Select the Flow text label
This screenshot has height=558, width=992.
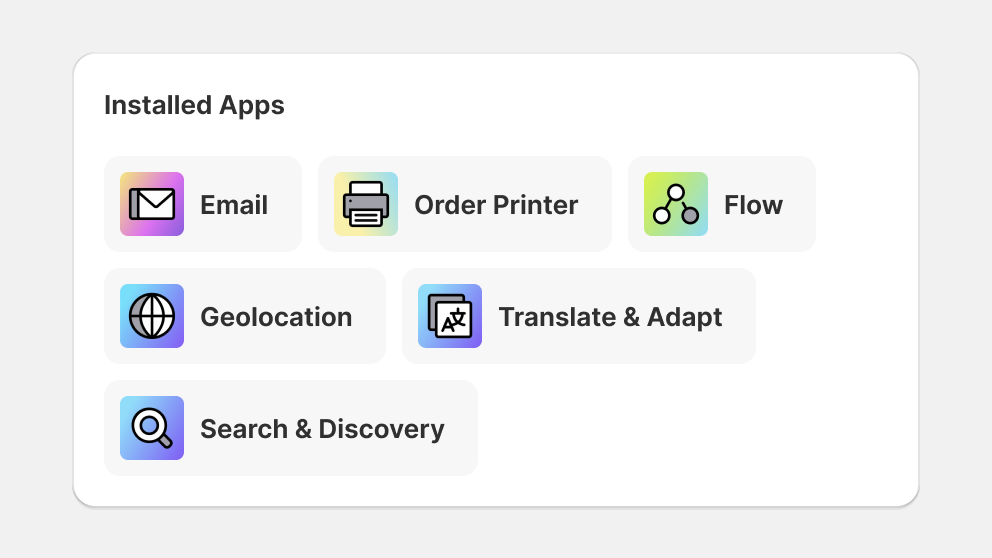[x=753, y=205]
